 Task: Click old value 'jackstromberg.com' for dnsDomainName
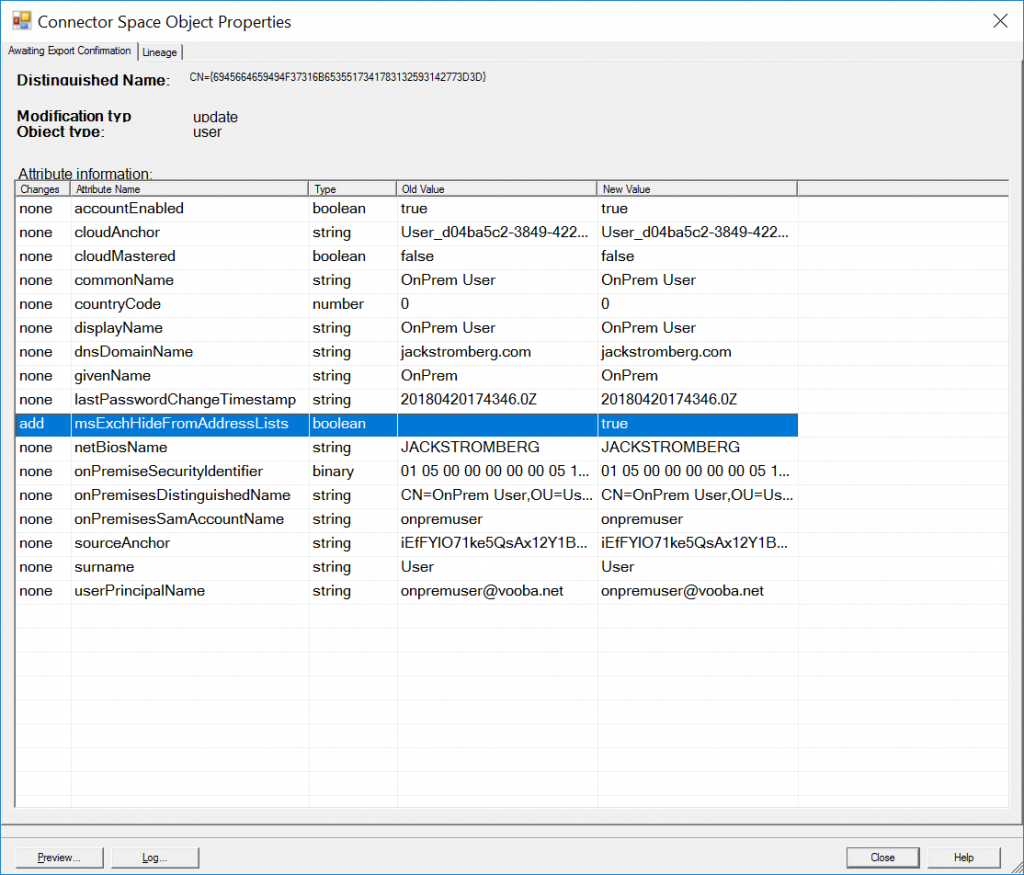coord(466,352)
